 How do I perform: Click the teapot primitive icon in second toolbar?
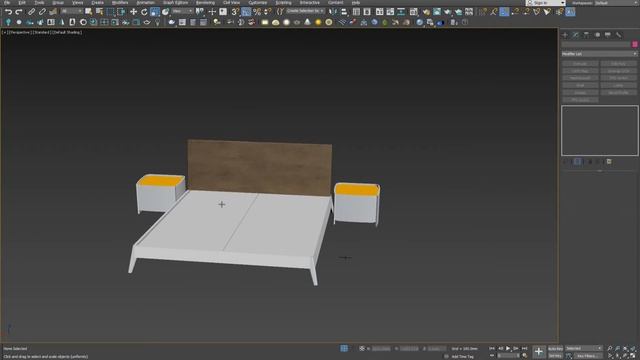pos(171,22)
